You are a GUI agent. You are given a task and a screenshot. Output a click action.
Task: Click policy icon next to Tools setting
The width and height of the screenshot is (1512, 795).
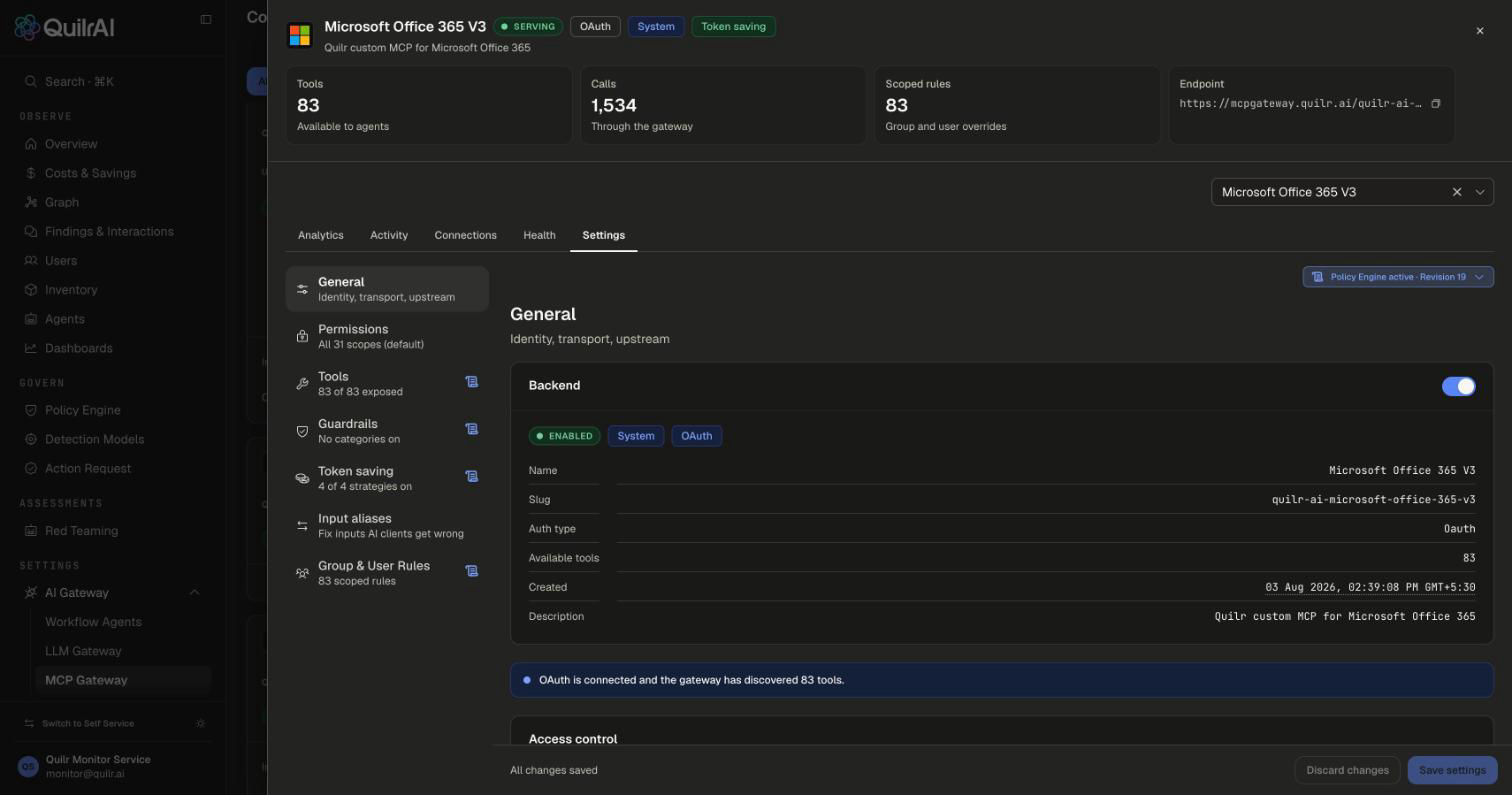[x=472, y=381]
